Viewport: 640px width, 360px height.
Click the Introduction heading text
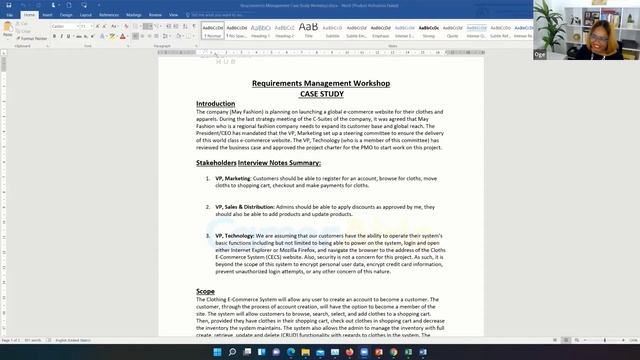(x=216, y=104)
